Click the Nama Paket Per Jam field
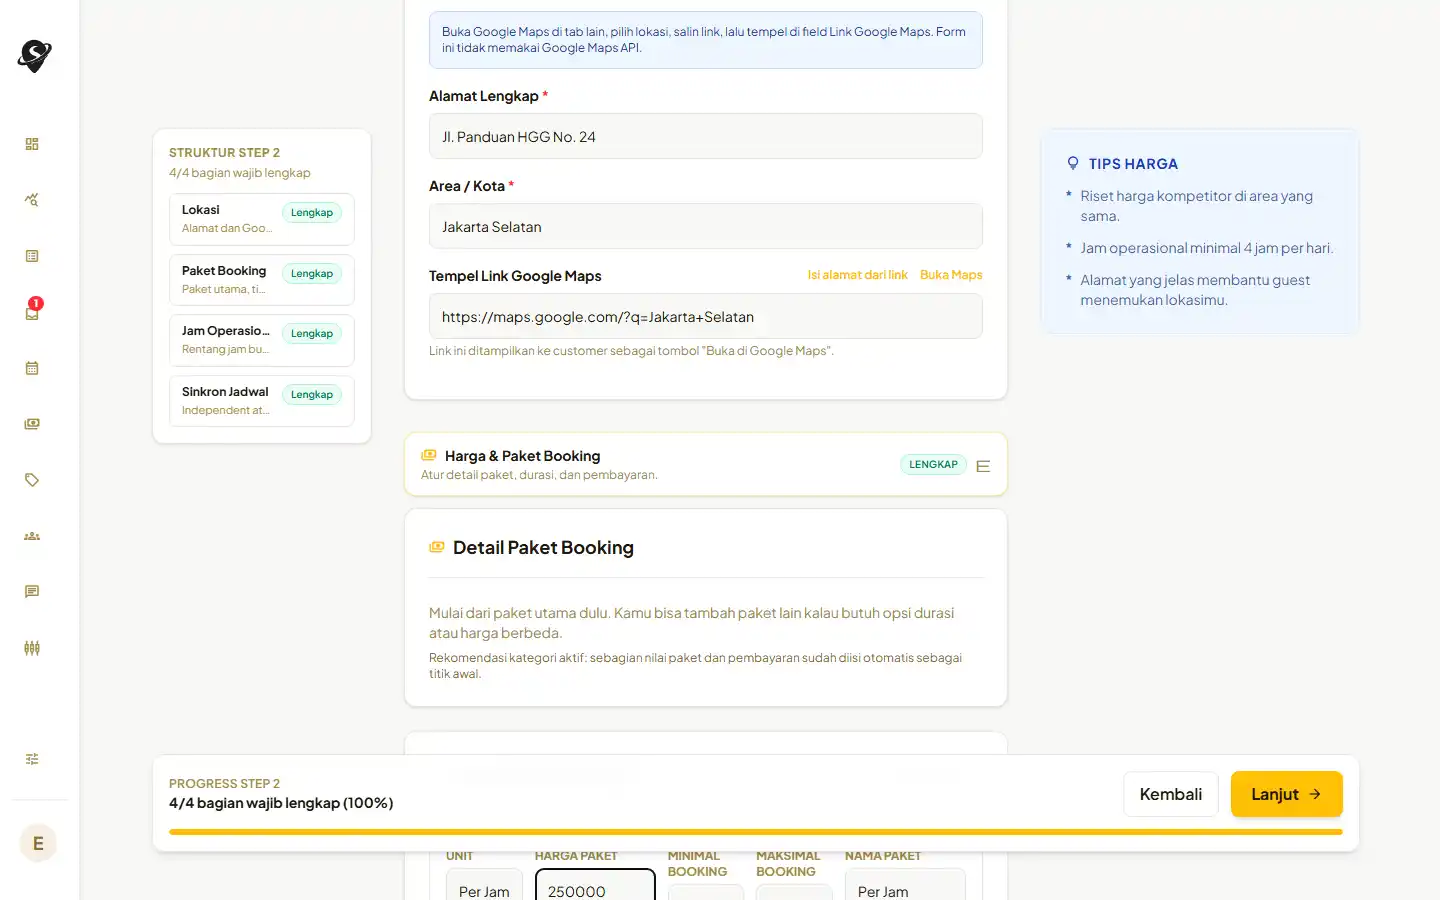The height and width of the screenshot is (900, 1440). click(905, 885)
